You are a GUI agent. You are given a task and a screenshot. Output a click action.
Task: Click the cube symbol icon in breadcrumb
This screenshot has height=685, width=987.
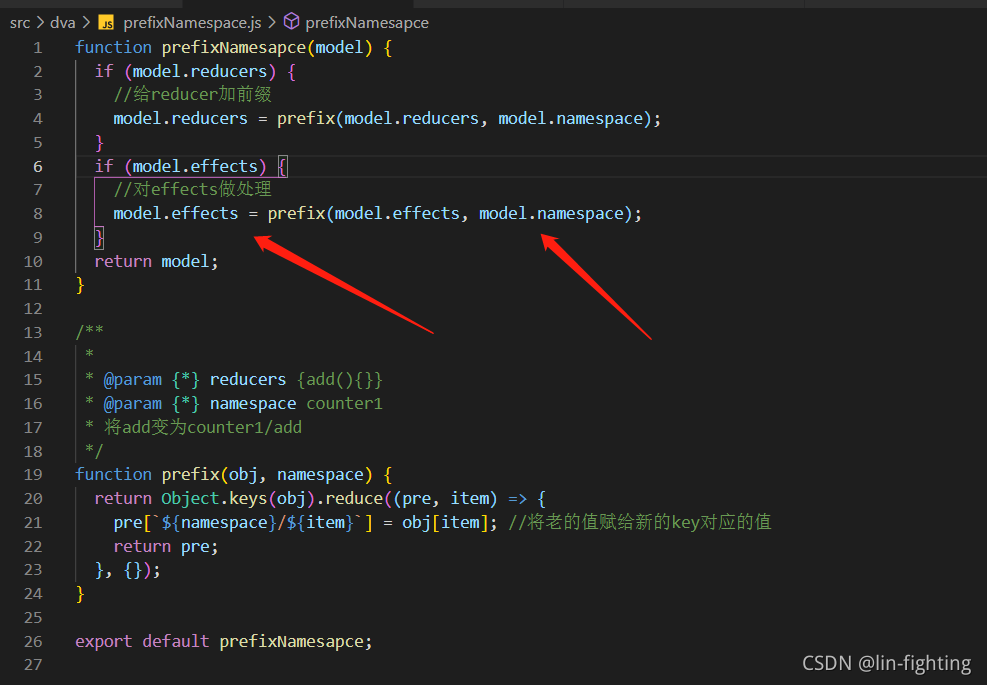tap(291, 22)
